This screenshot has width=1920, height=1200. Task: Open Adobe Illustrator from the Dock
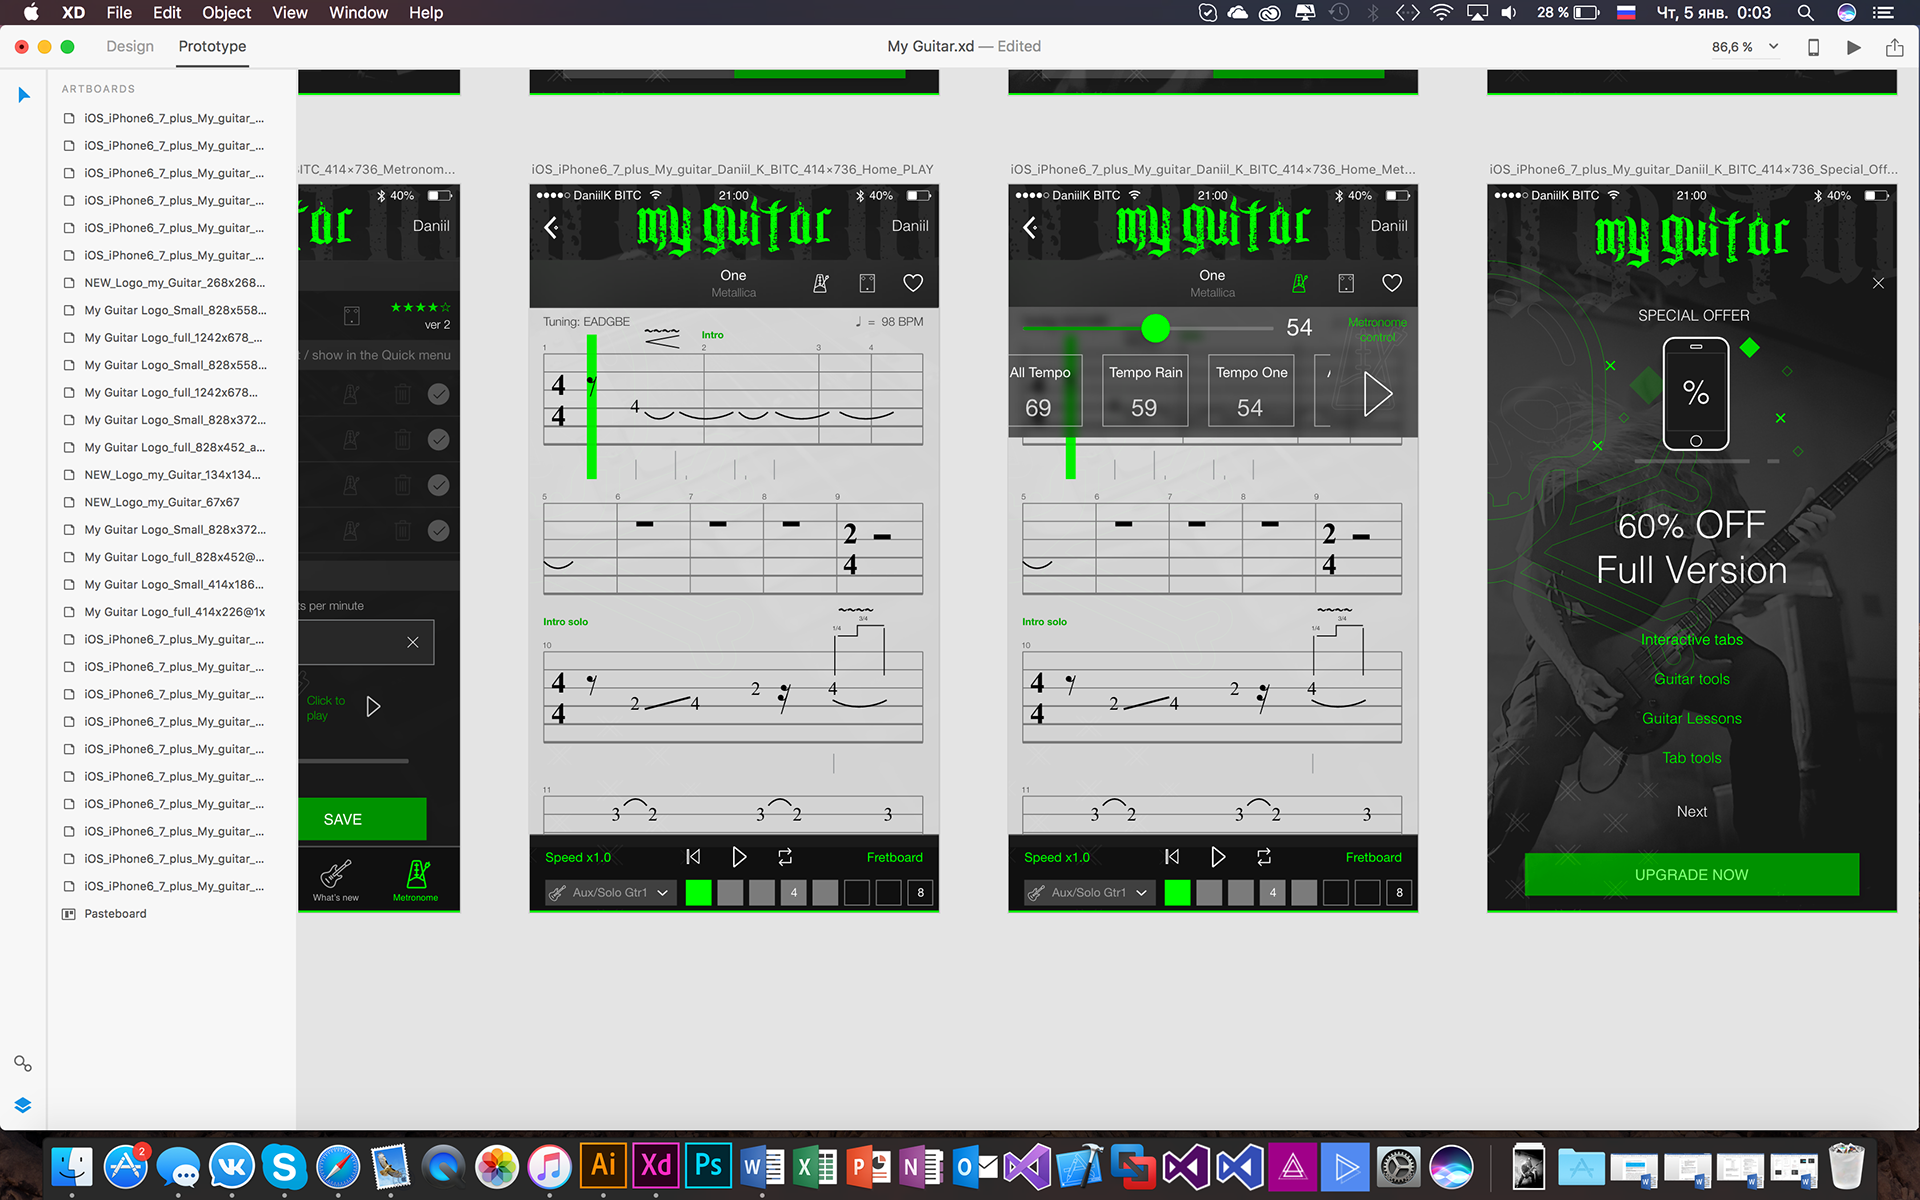click(603, 1166)
